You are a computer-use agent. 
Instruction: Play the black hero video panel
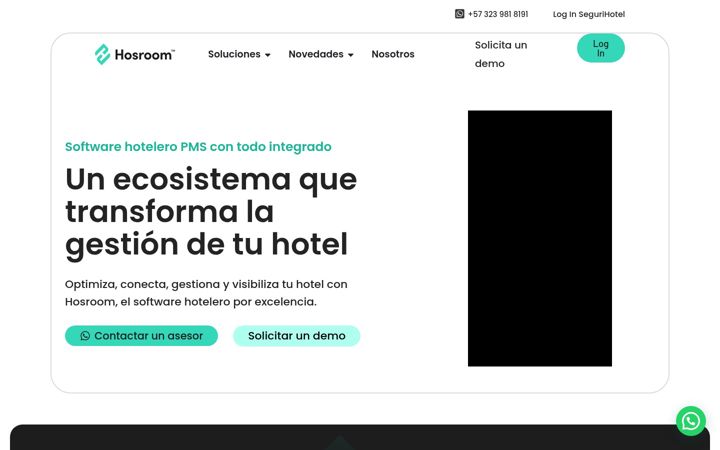coord(540,238)
